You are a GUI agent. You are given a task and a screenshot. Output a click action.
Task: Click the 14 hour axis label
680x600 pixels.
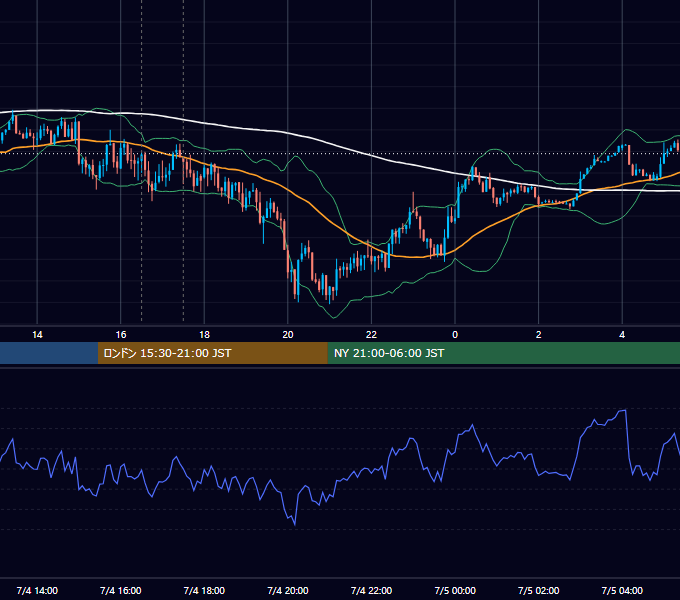click(x=37, y=335)
